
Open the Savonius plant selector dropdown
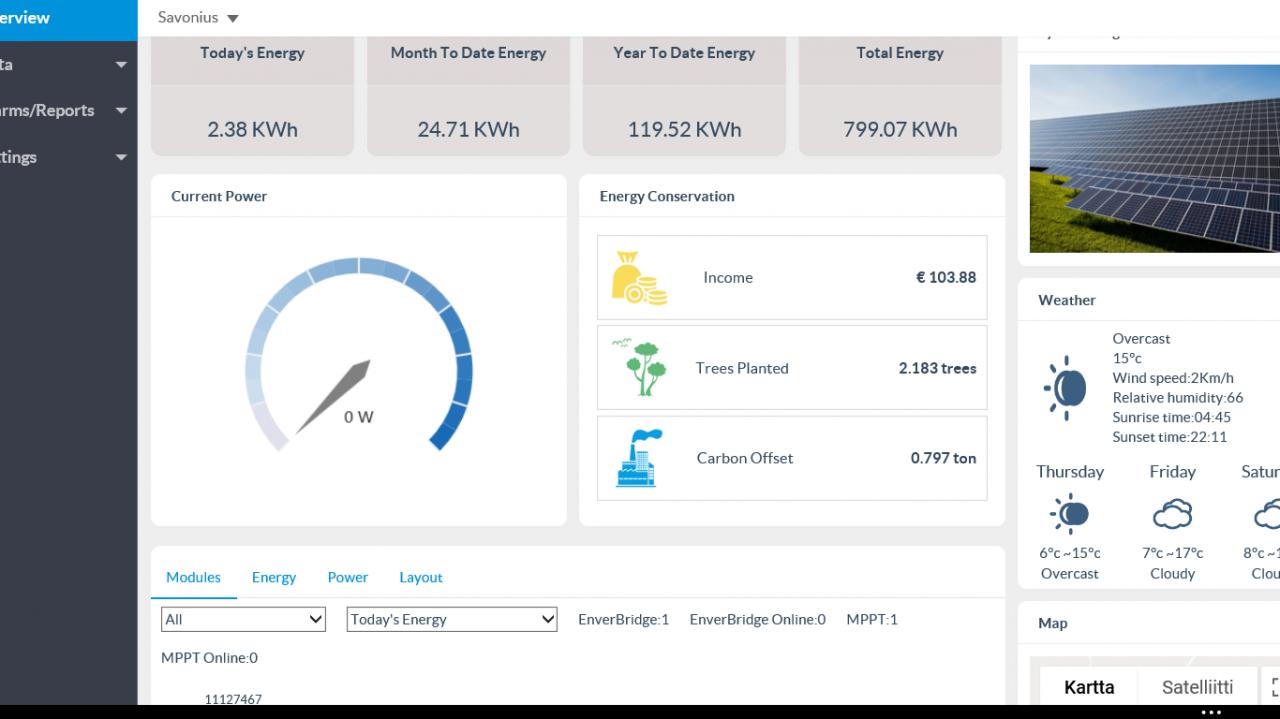(198, 17)
